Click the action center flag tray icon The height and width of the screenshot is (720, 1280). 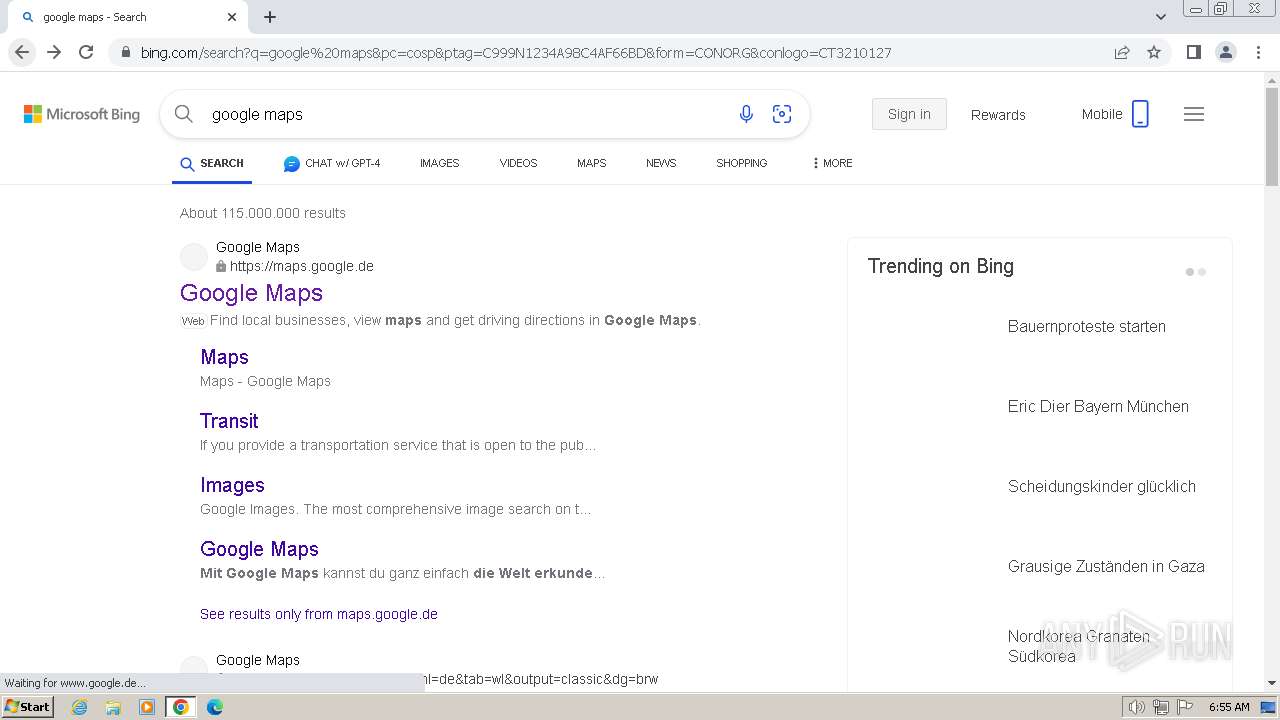pos(1185,707)
